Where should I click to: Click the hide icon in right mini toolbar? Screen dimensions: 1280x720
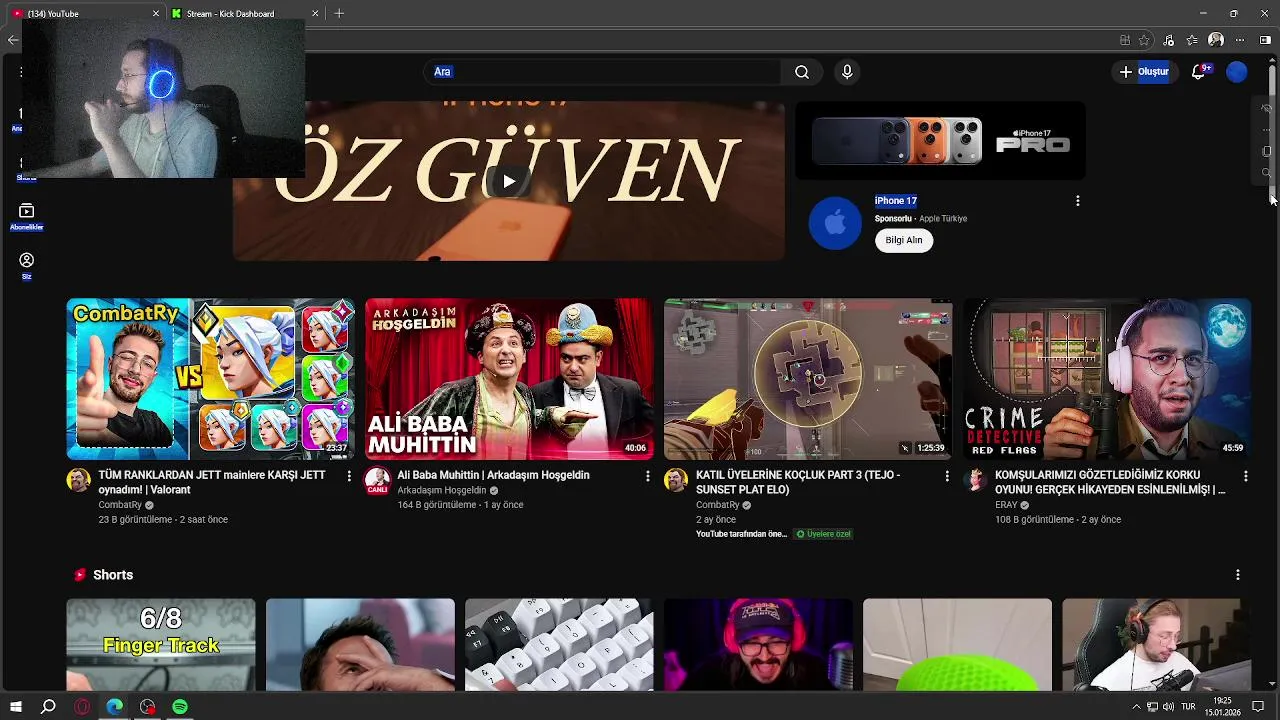click(x=1267, y=108)
